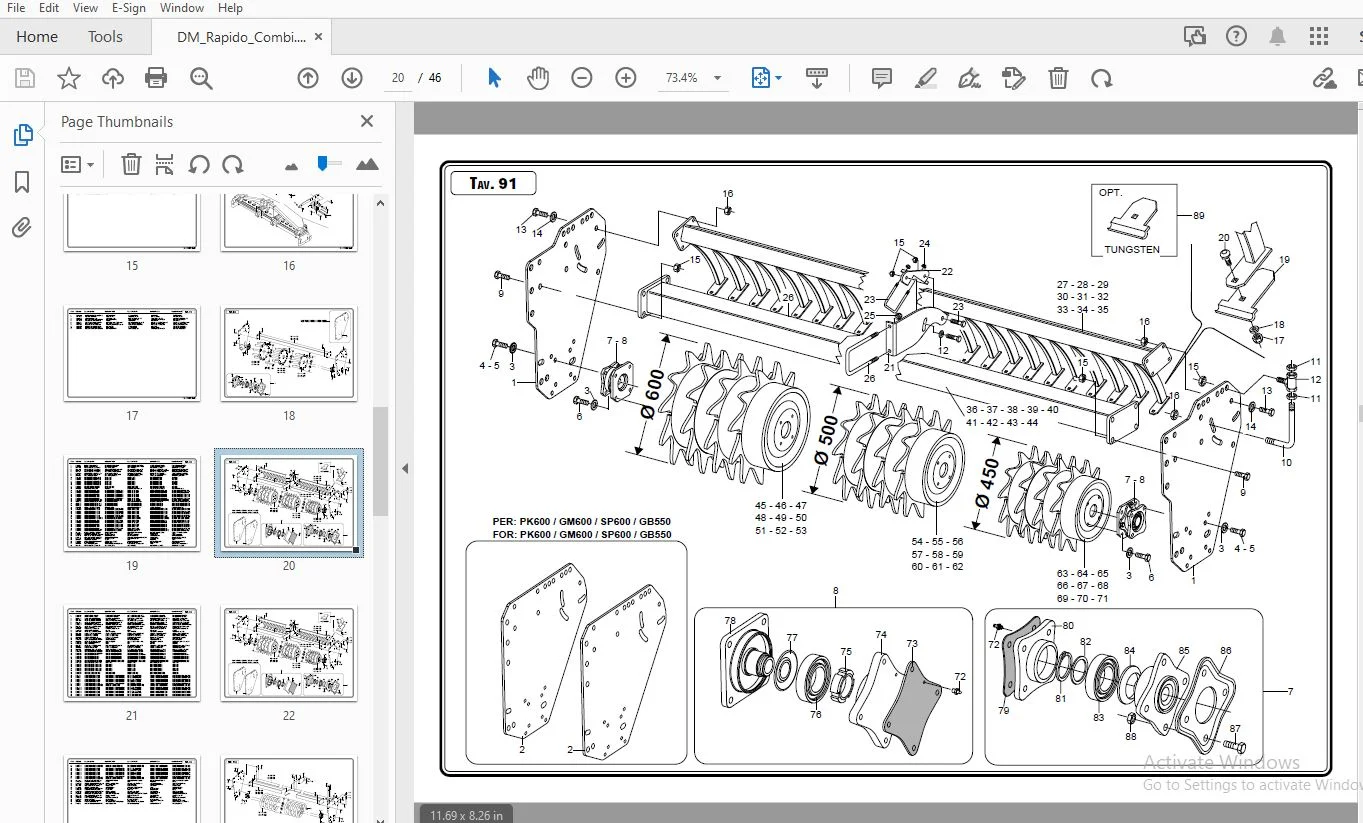Click the TUNGSTEN label in the OPT. box
This screenshot has width=1363, height=823.
pyautogui.click(x=1132, y=249)
